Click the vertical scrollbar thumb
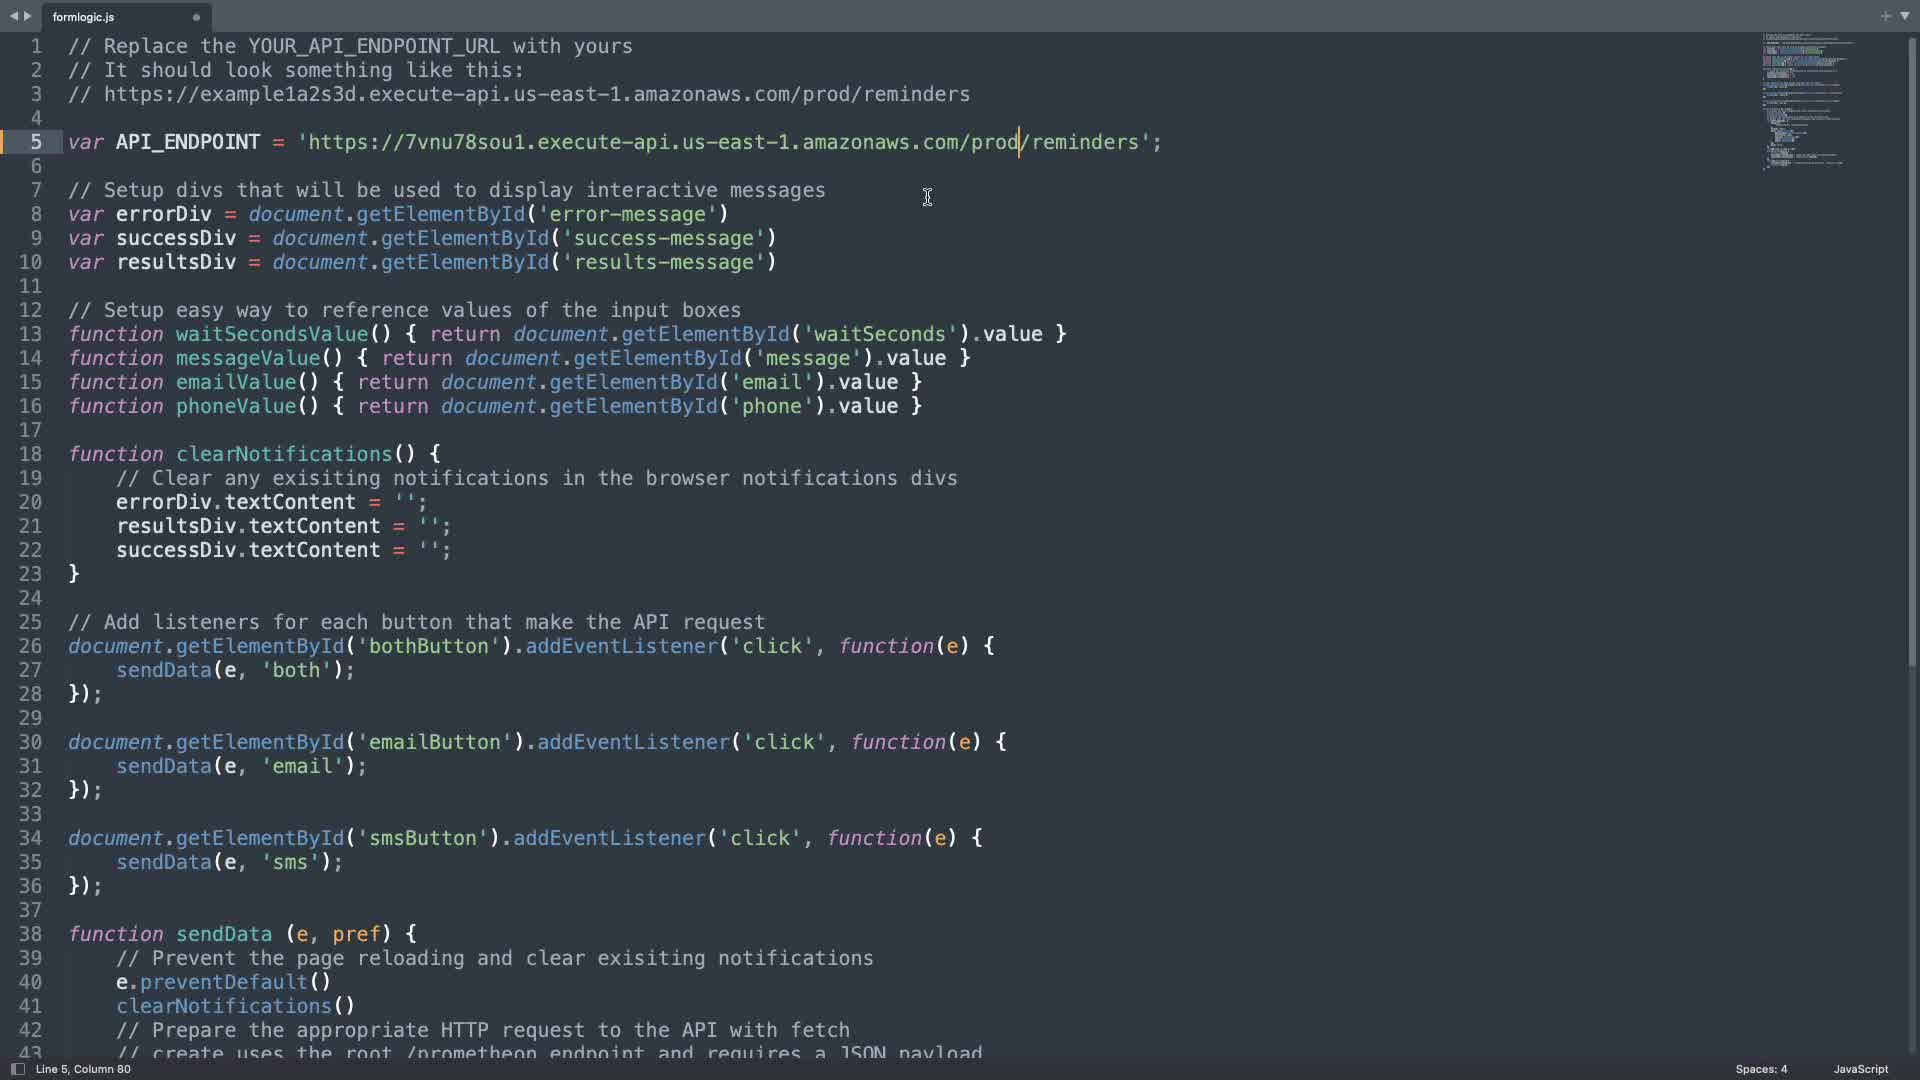This screenshot has width=1920, height=1080. click(1912, 350)
